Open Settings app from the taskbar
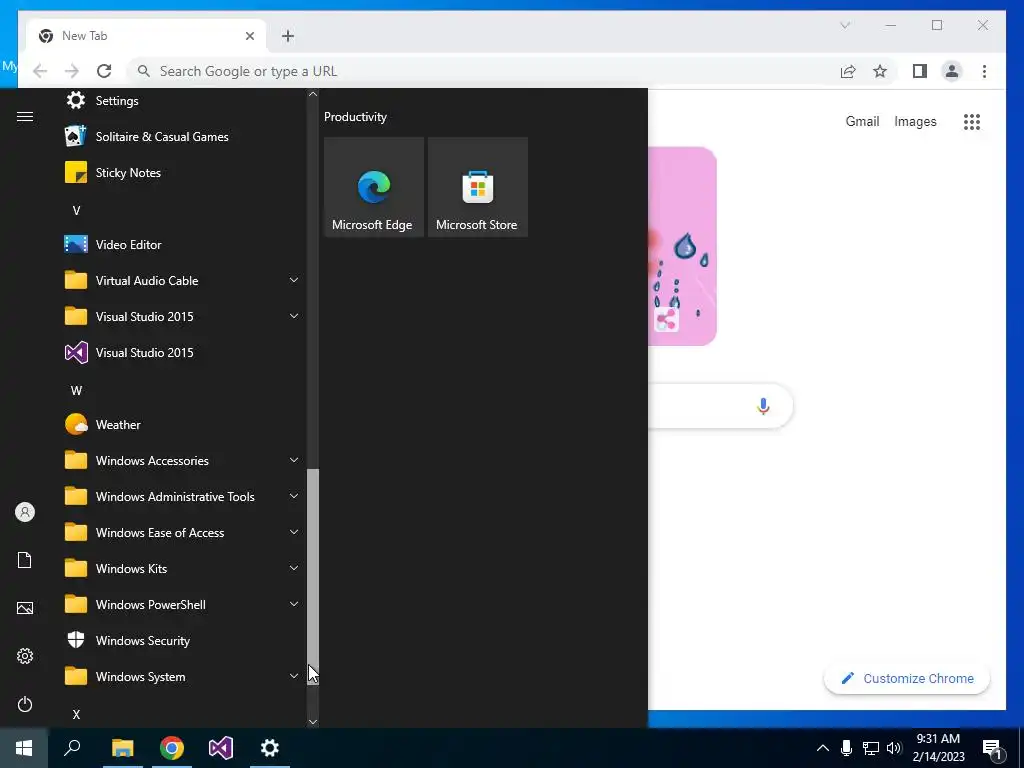 [270, 748]
